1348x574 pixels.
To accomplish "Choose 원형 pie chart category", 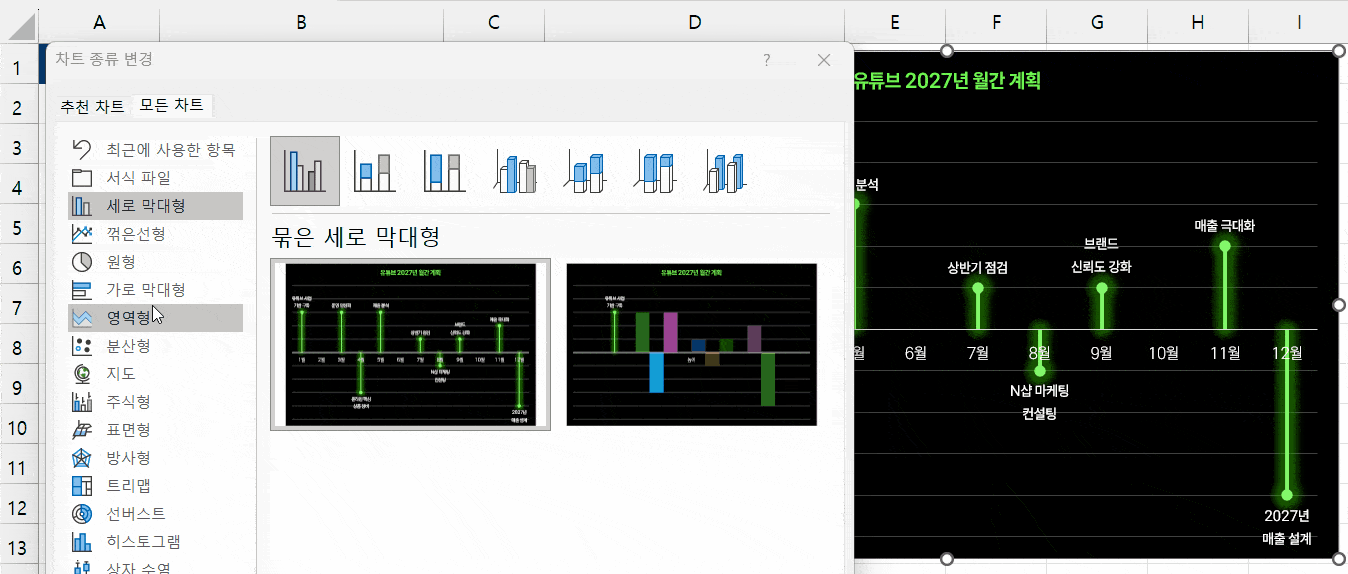I will coord(127,262).
